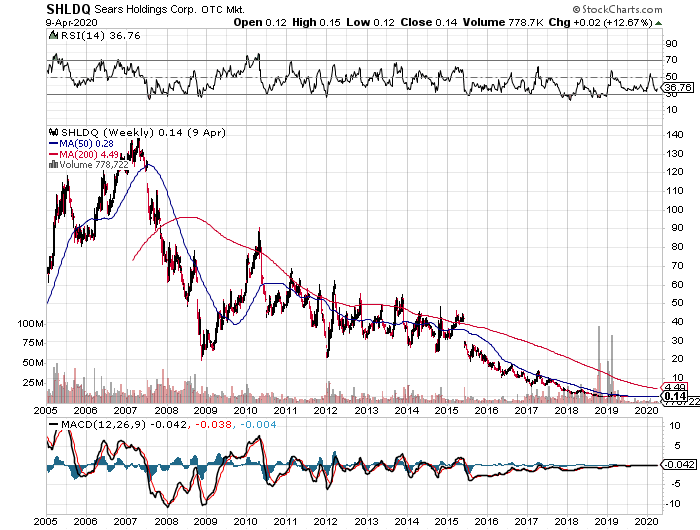Click the 20 price axis label

[677, 359]
